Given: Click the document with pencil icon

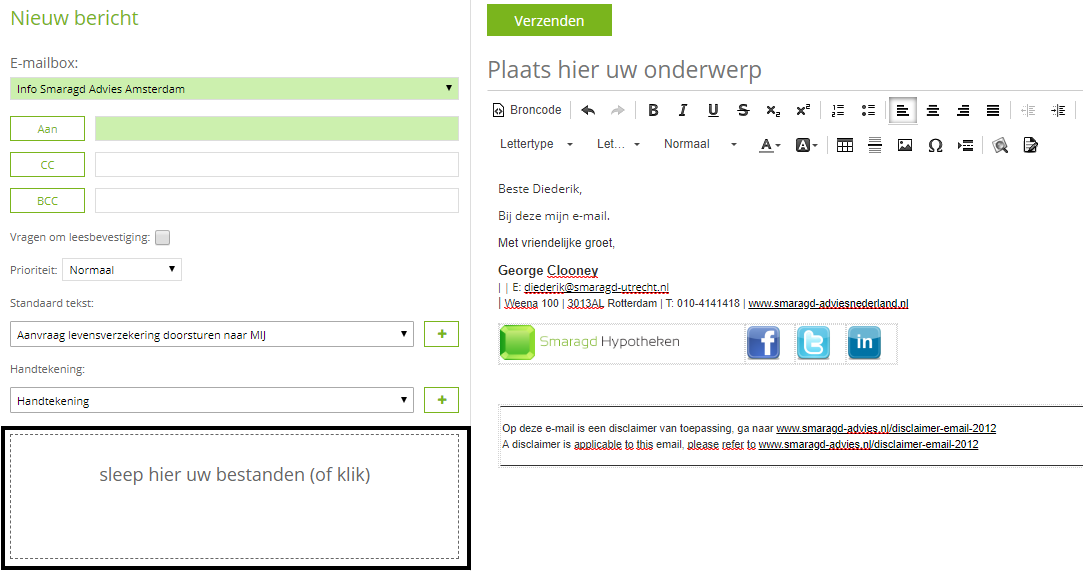Looking at the screenshot, I should tap(1031, 145).
